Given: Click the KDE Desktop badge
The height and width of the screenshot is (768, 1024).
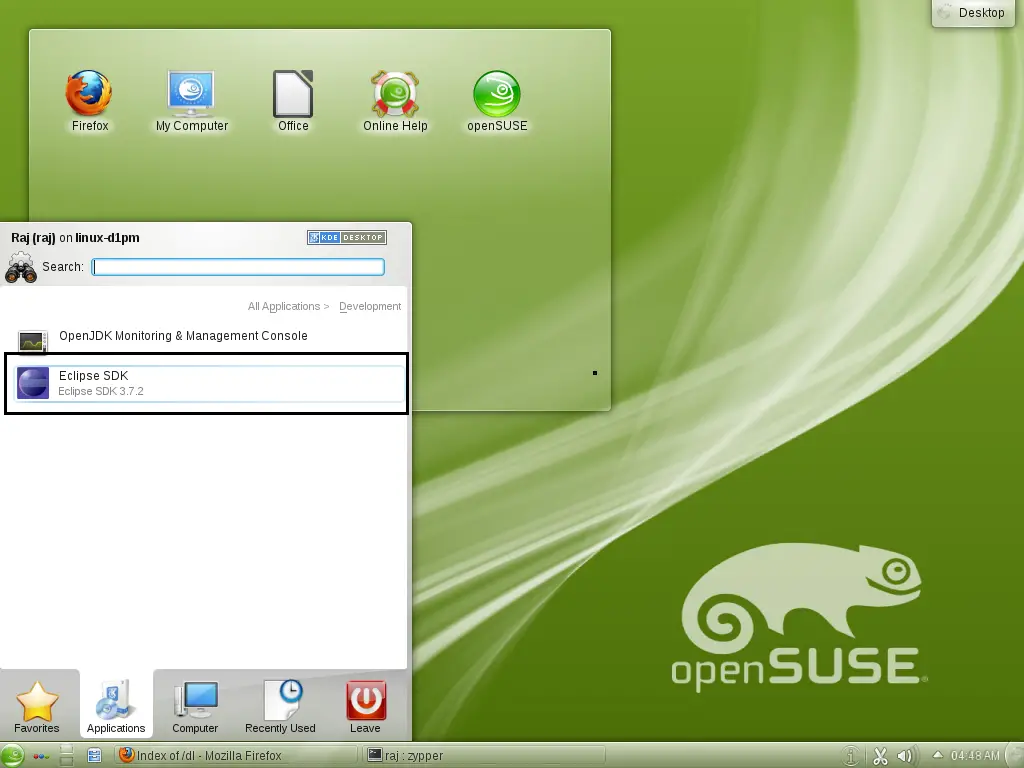Looking at the screenshot, I should 347,238.
